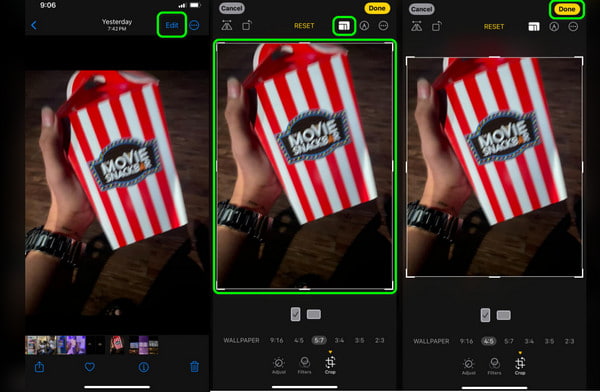Select 5:7 ratio in the middle screen

[x=319, y=340]
